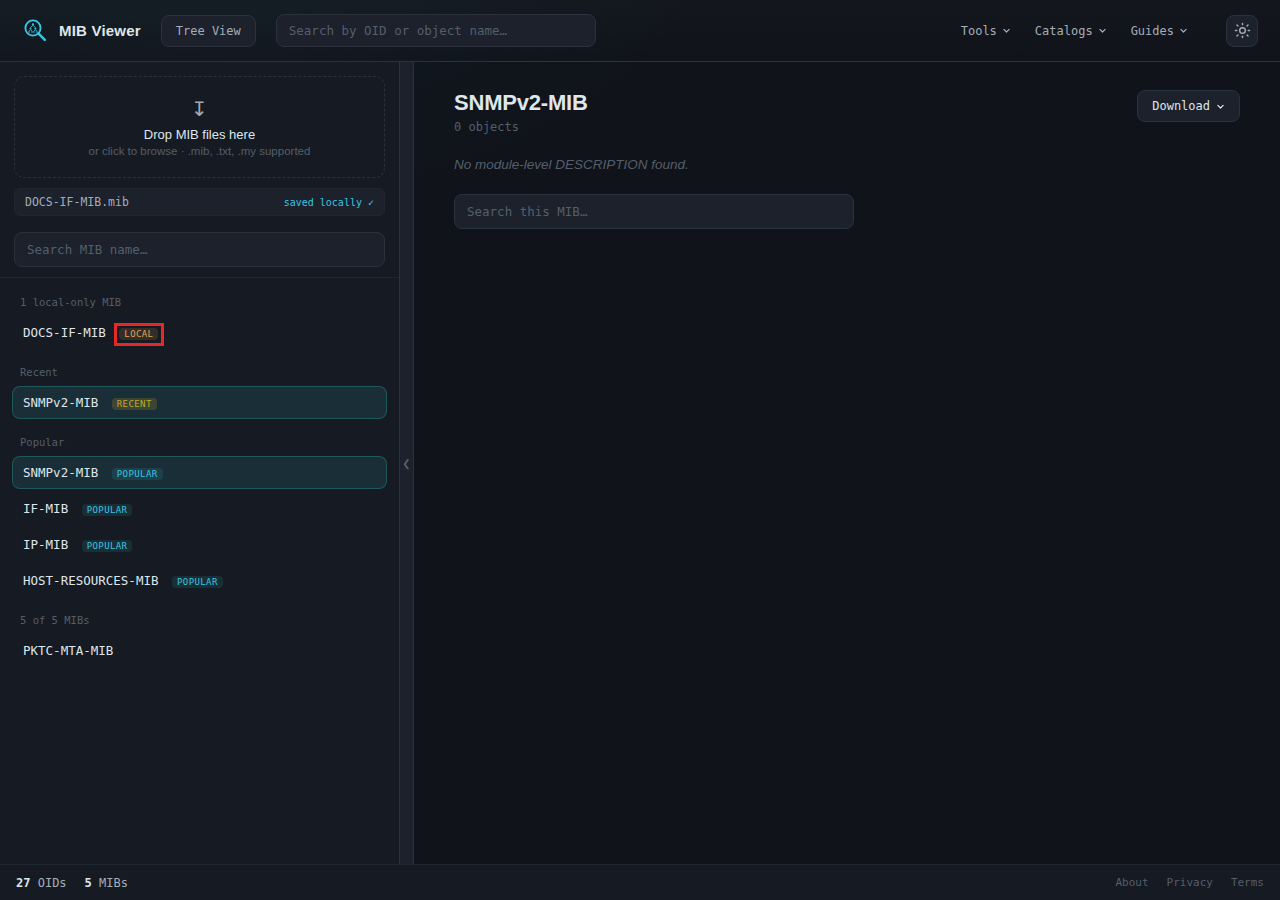1280x900 pixels.
Task: Click the 5 MIBs status bar counter
Action: coord(106,883)
